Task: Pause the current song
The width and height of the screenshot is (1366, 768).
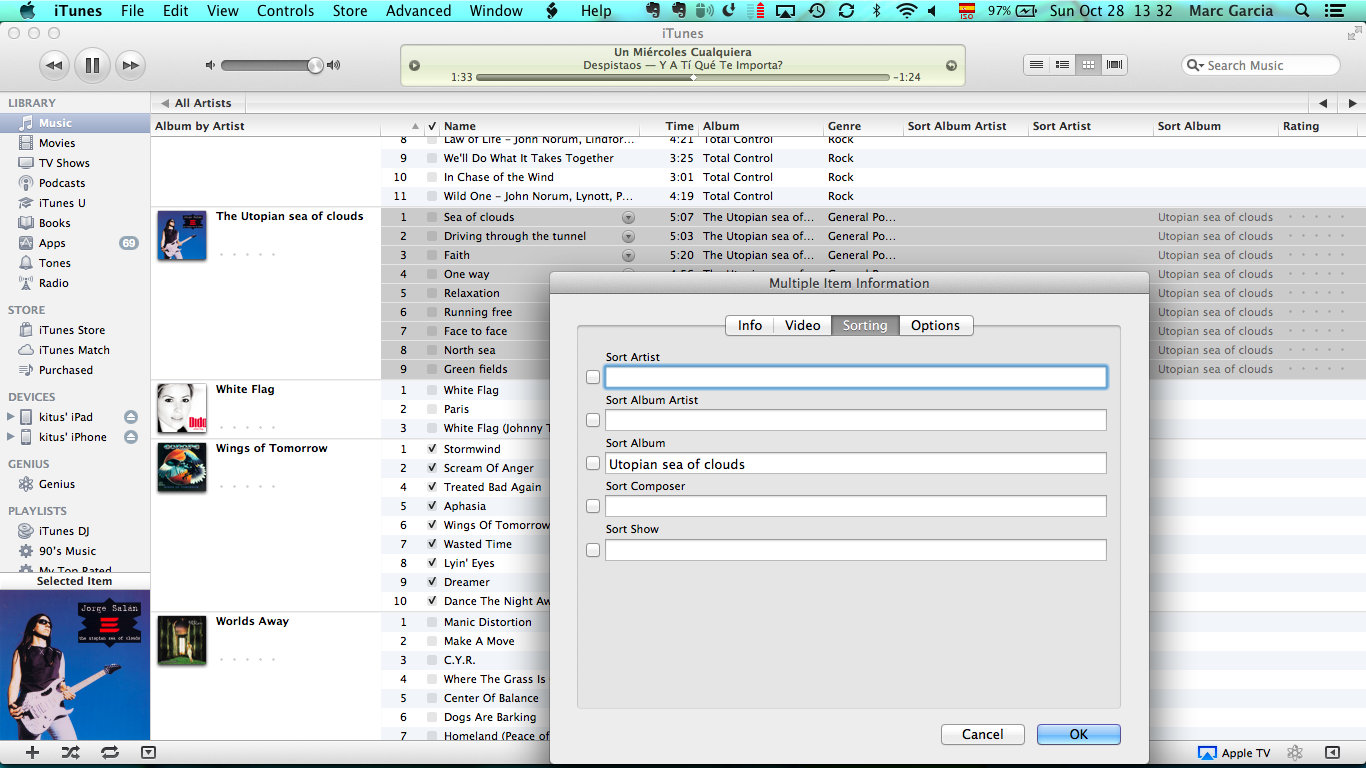Action: (92, 66)
